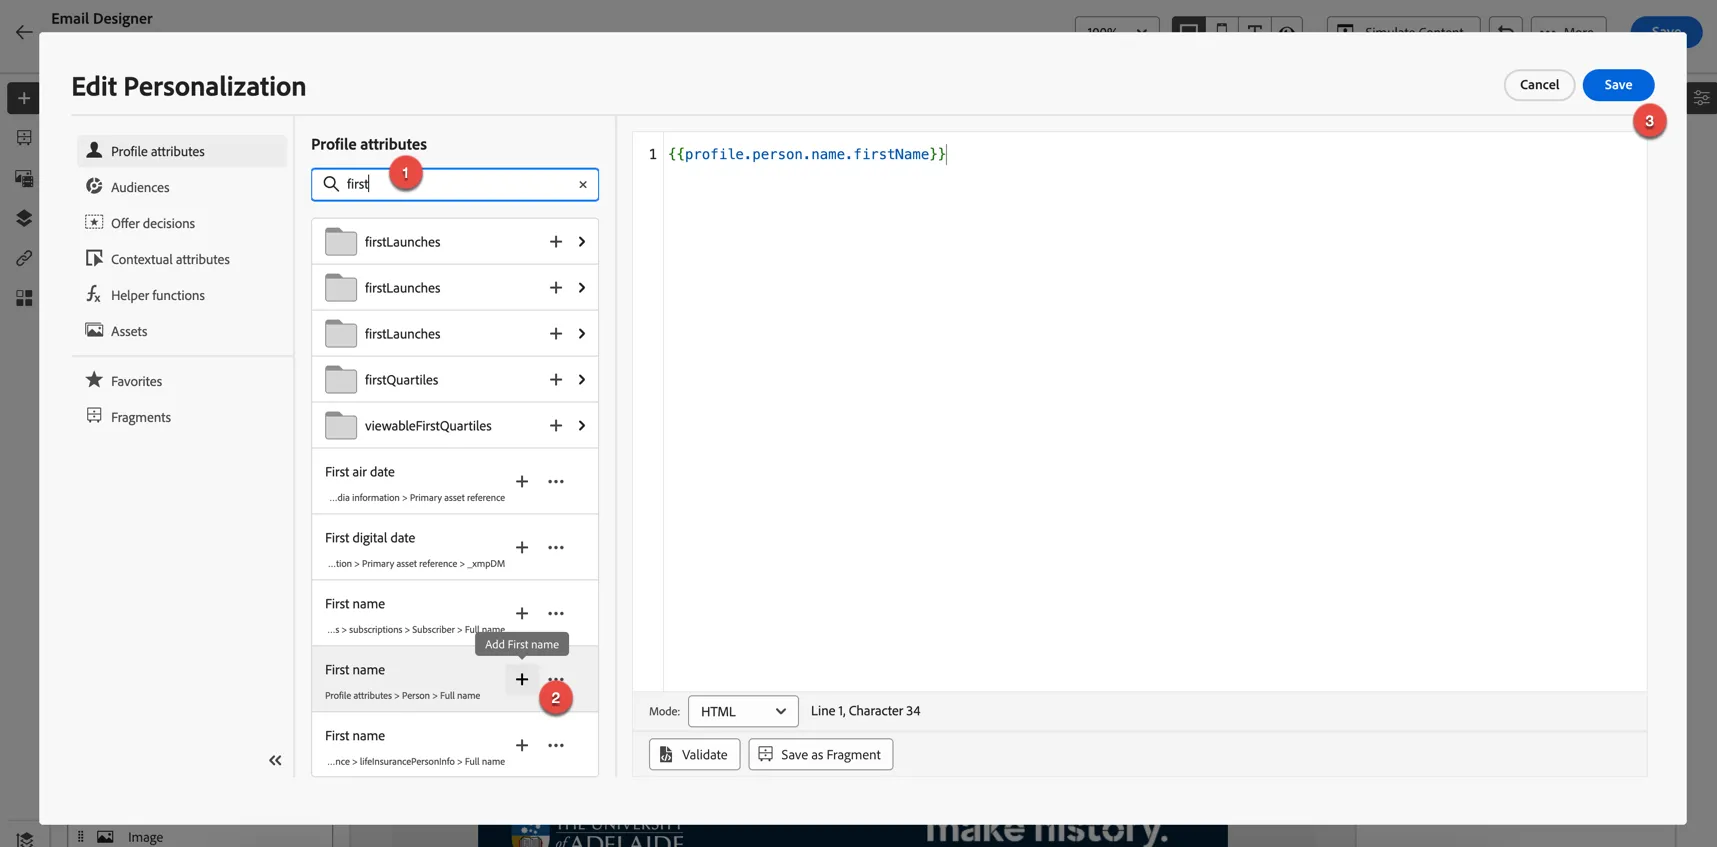
Task: Select the First air date text
Action: 360,472
